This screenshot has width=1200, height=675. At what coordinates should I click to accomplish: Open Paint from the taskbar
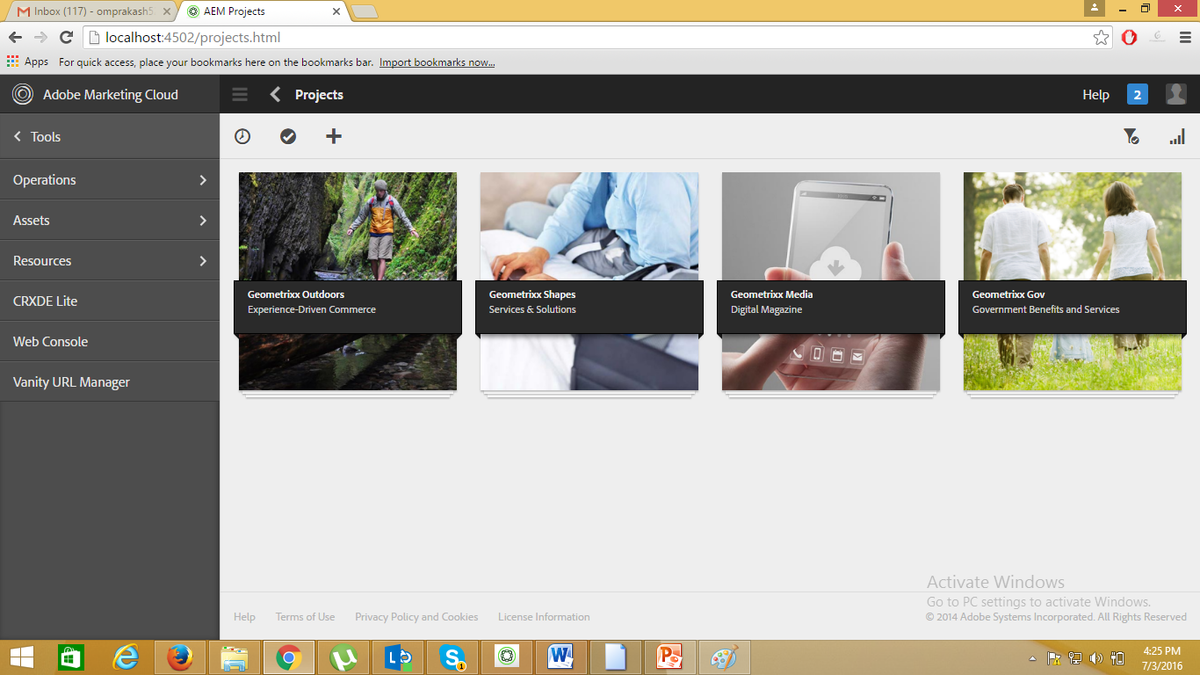click(724, 657)
